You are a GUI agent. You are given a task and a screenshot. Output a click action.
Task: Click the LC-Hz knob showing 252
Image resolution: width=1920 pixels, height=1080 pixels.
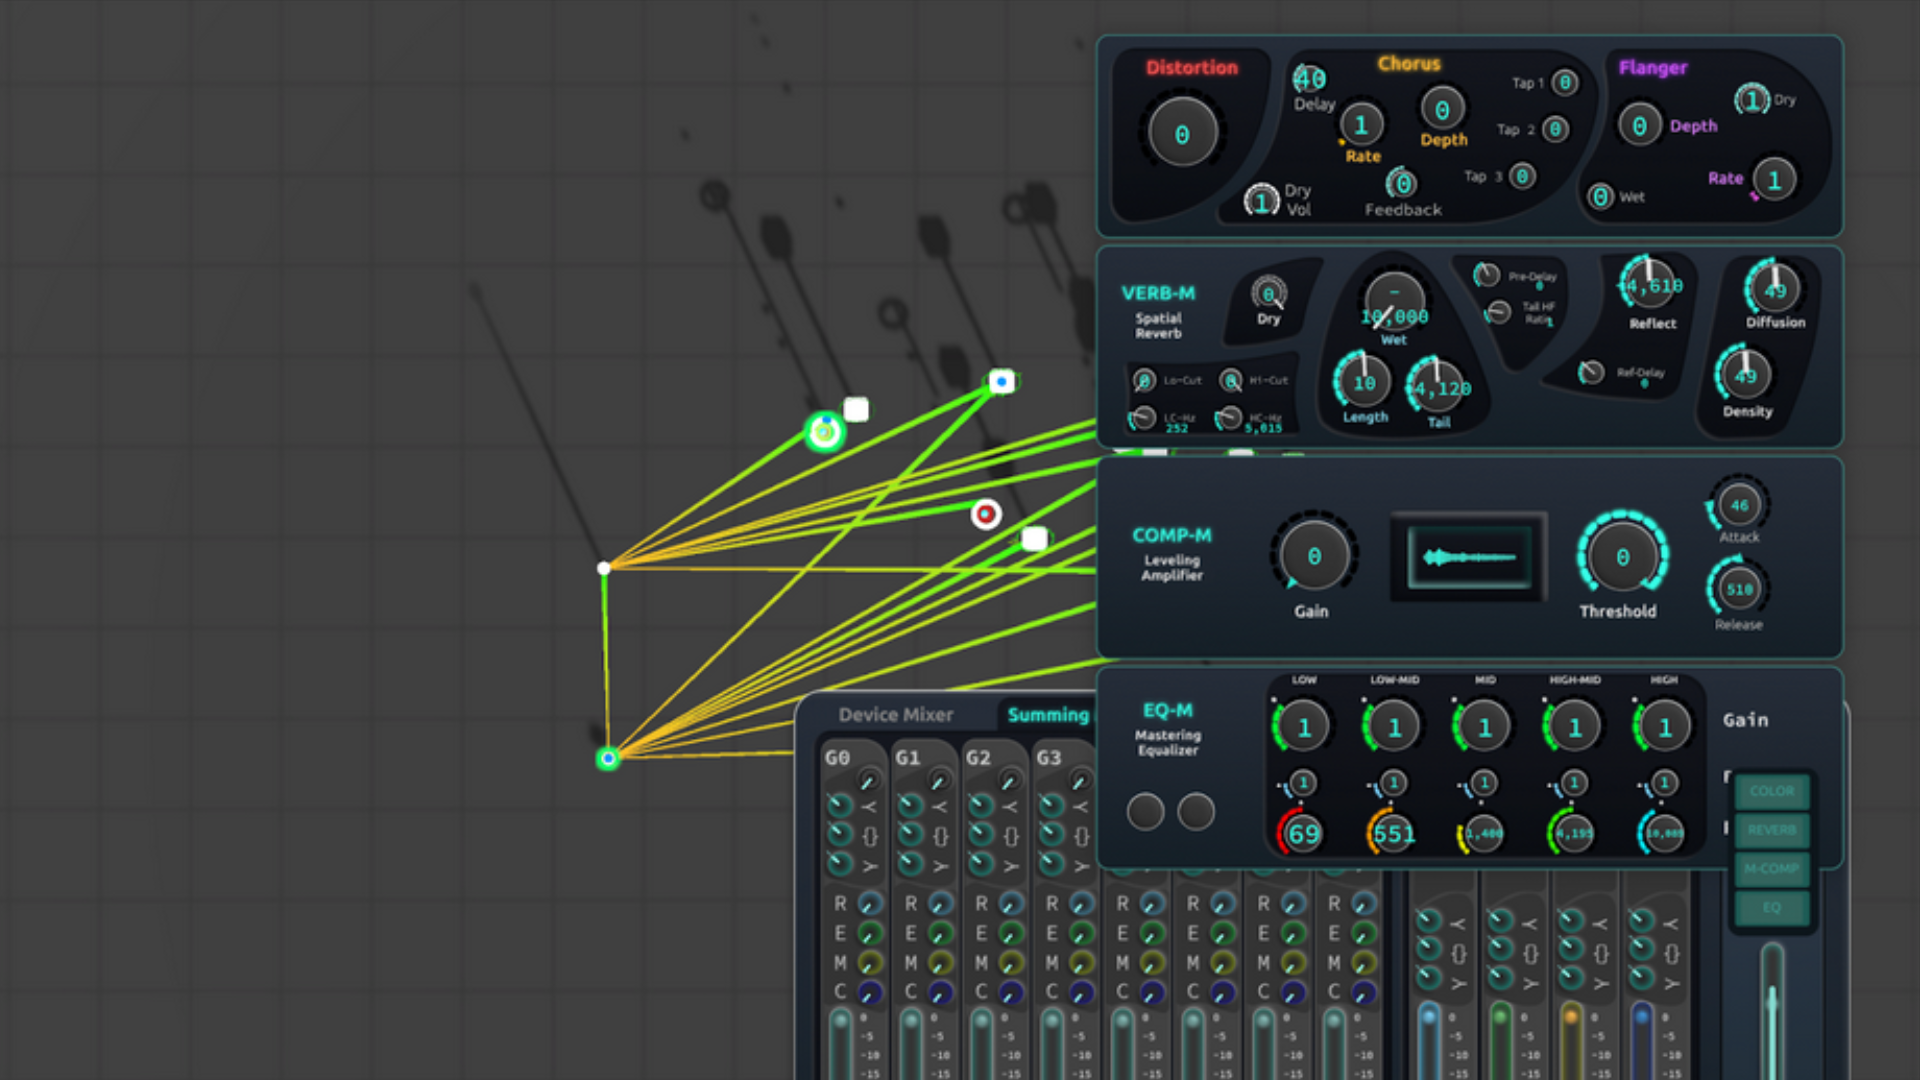1142,419
